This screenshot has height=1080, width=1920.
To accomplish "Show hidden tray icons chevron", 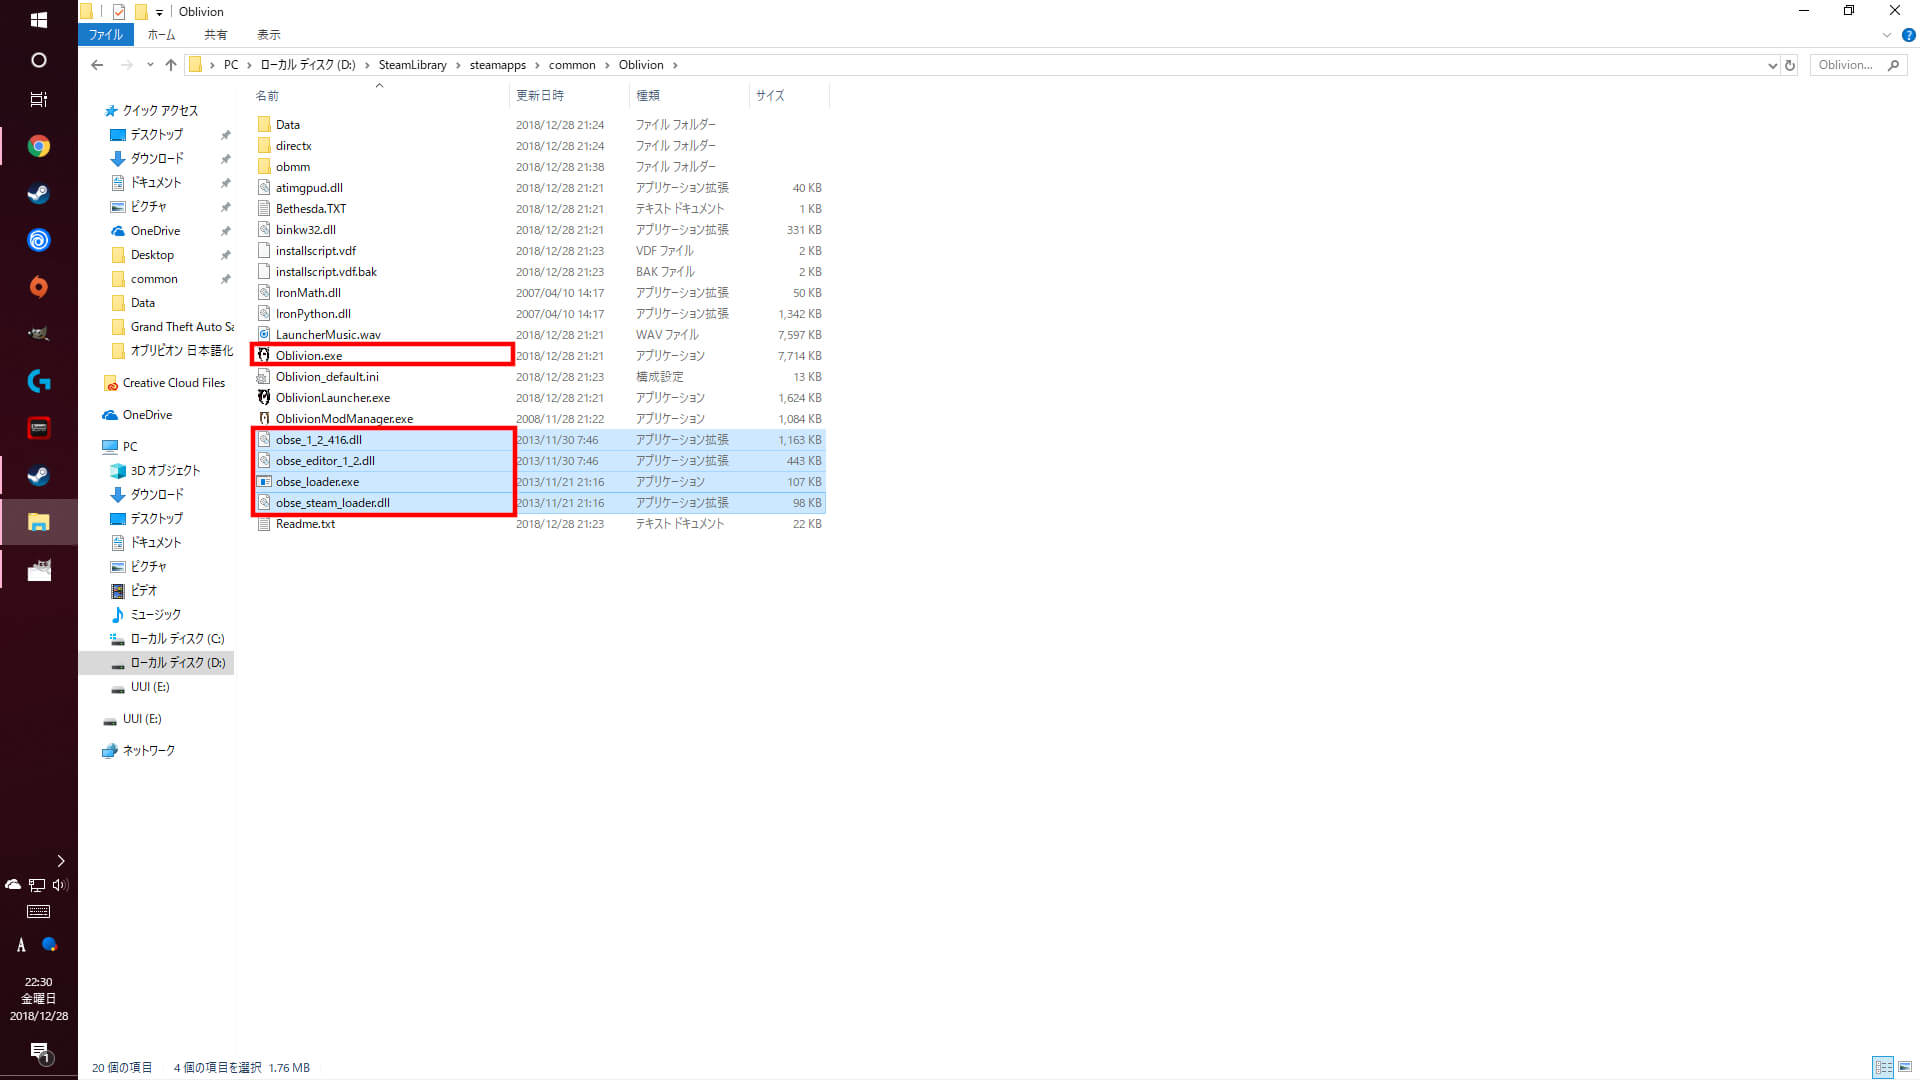I will tap(60, 860).
